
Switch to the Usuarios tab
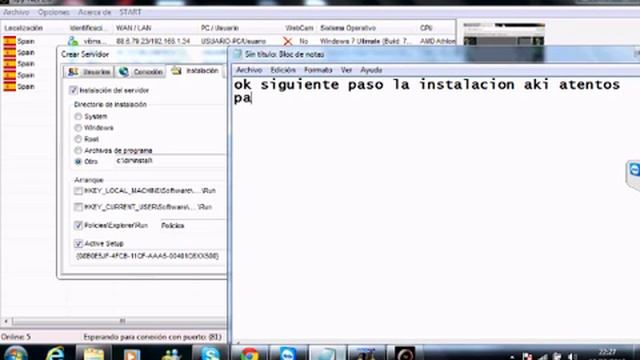[89, 72]
